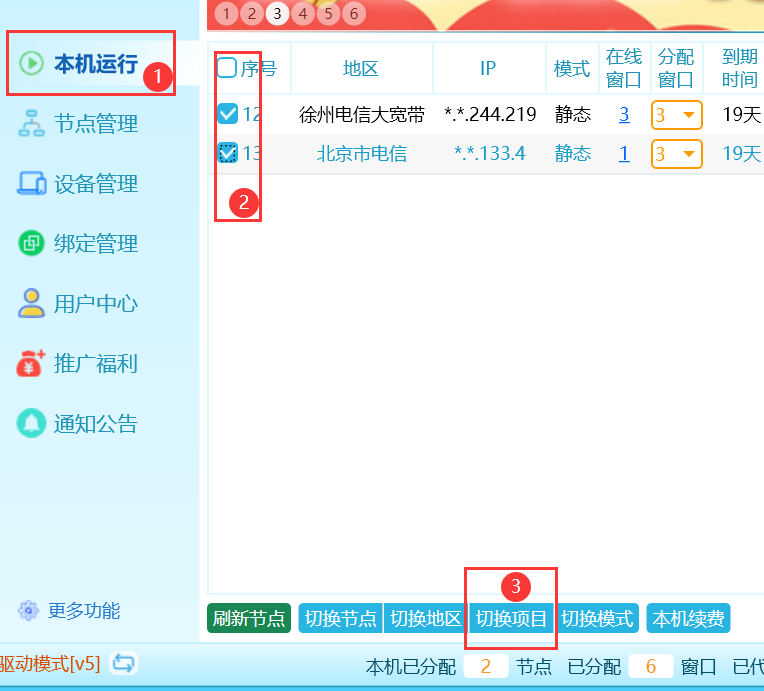Toggle the select-all checkbox in the 序号 header
Viewport: 764px width, 691px height.
pos(227,68)
